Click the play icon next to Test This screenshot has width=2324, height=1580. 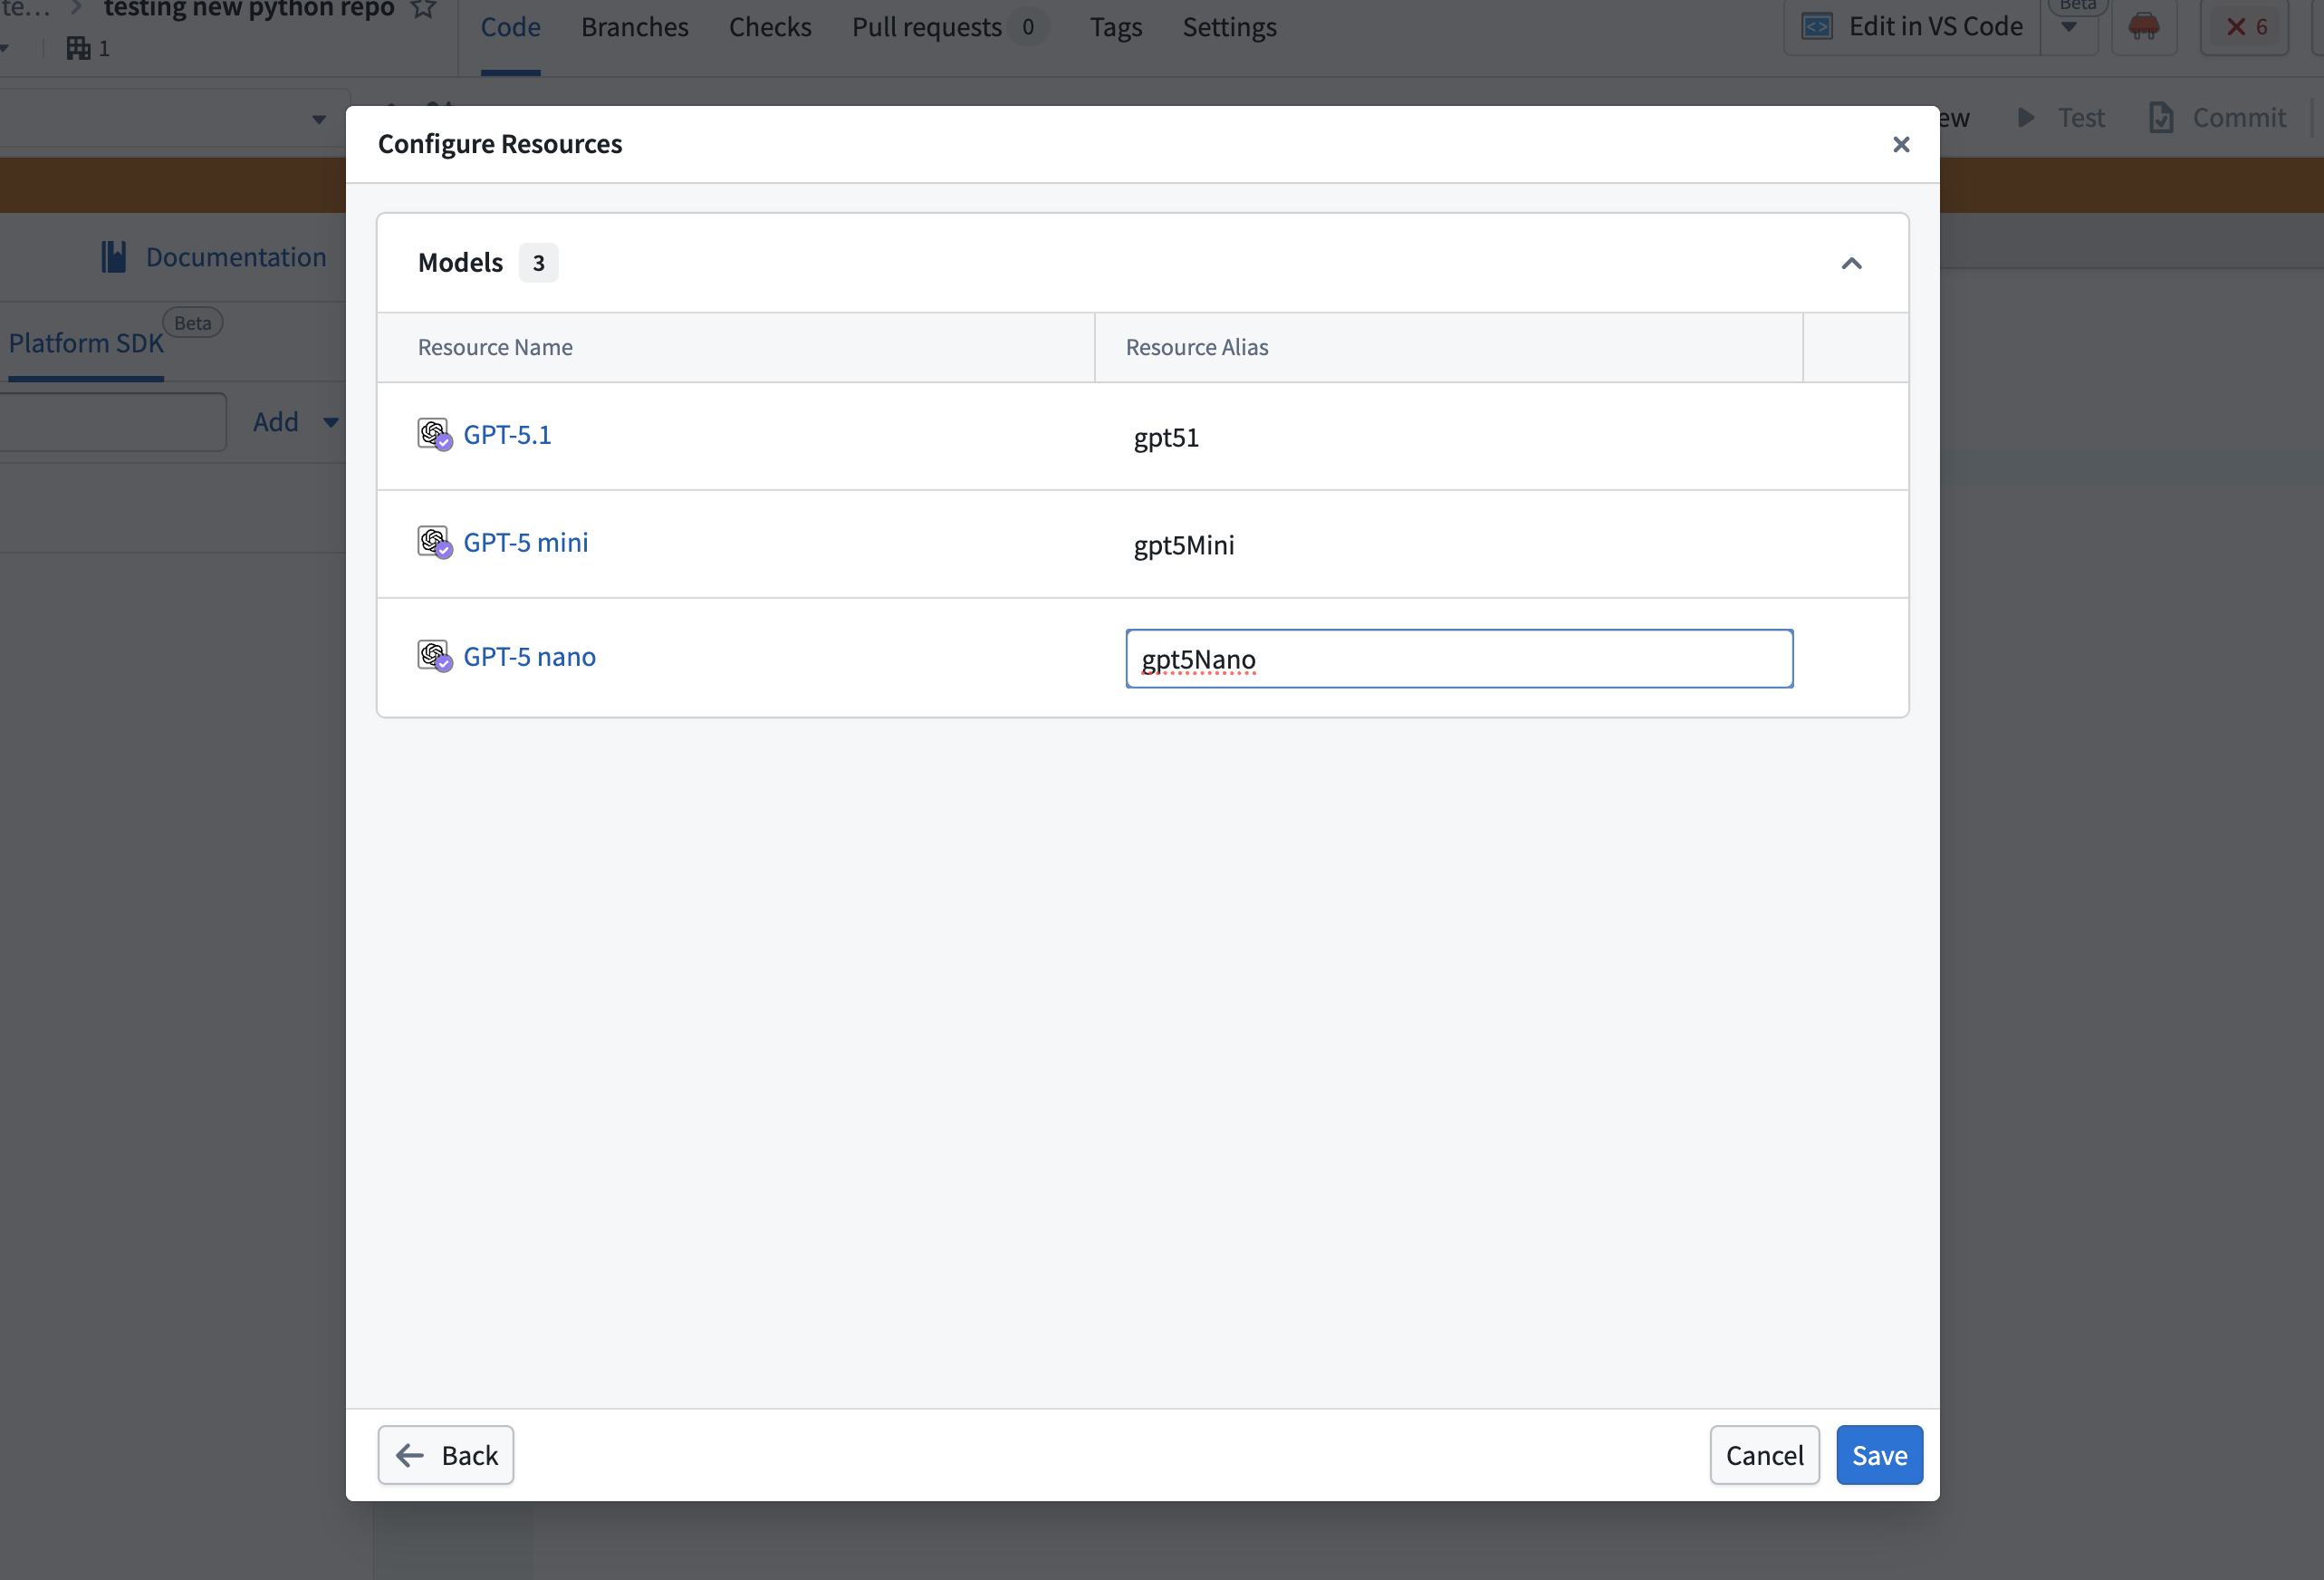pyautogui.click(x=2026, y=117)
